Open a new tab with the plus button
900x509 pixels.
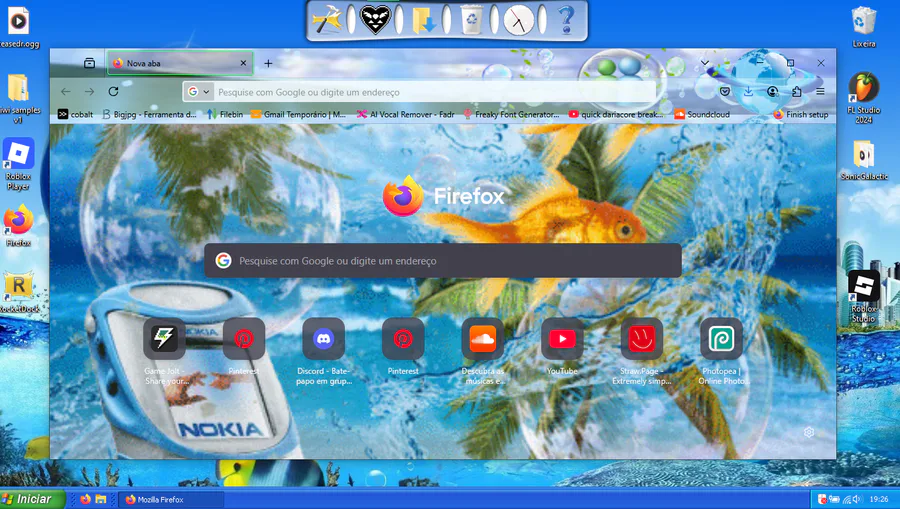tap(268, 63)
